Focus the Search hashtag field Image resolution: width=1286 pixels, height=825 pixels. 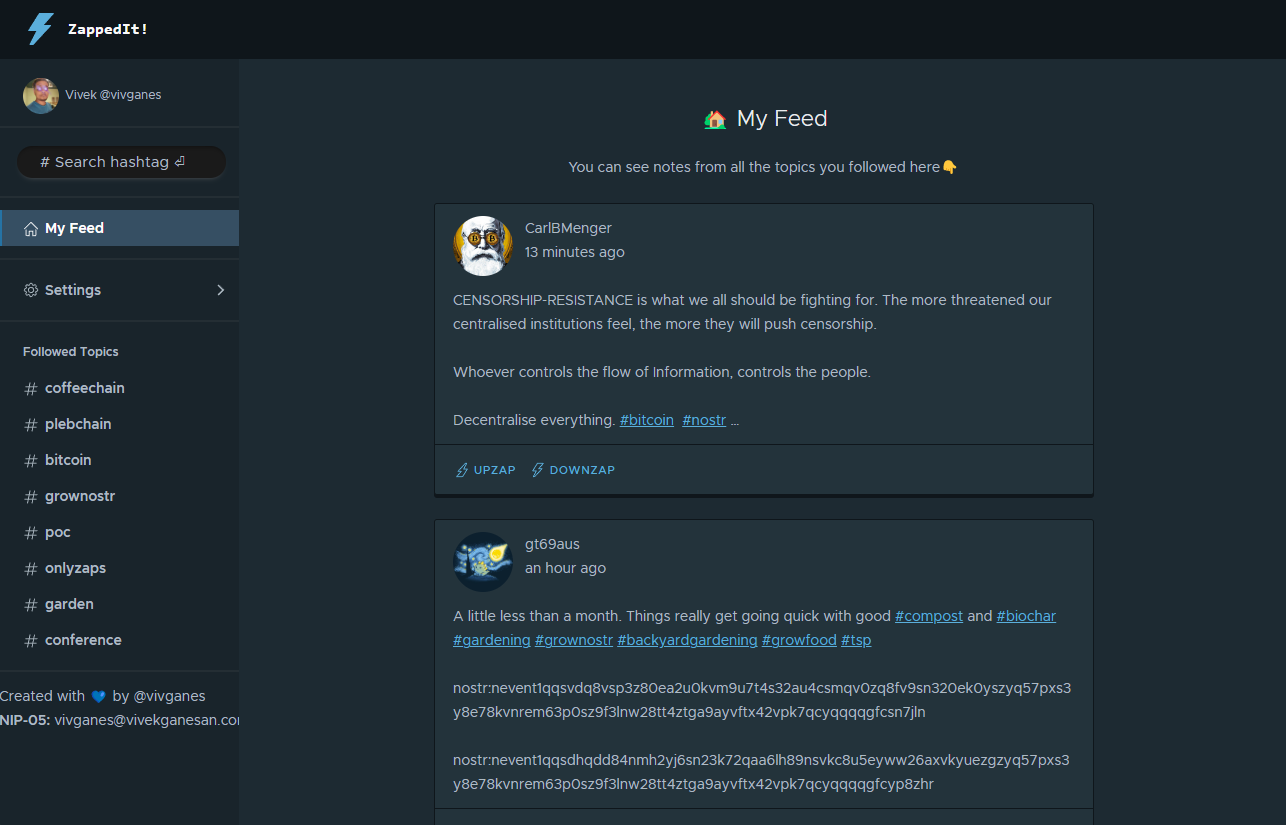(x=121, y=162)
